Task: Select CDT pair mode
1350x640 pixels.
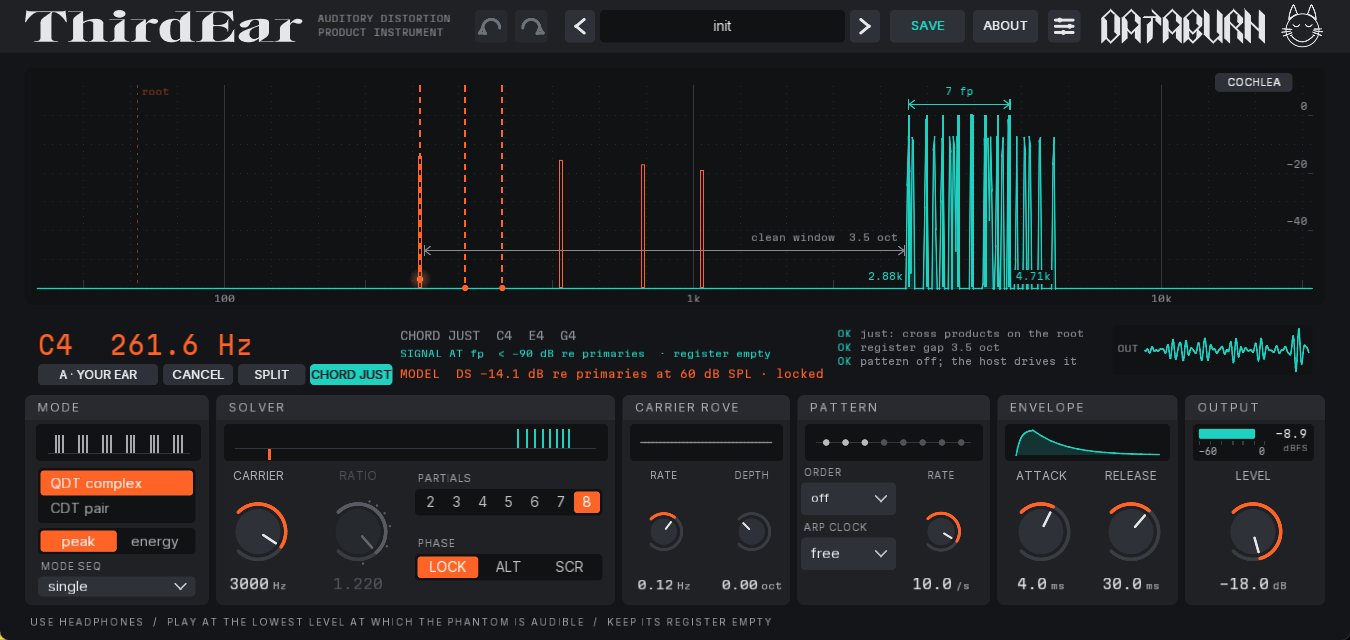Action: [x=116, y=508]
